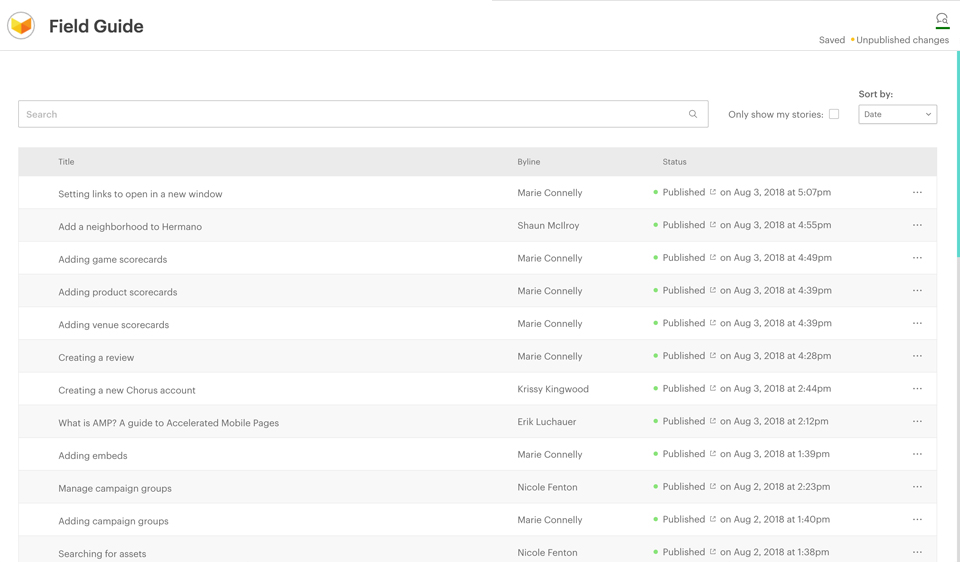The image size is (960, 562).
Task: Click into the Search stories field
Action: click(350, 114)
